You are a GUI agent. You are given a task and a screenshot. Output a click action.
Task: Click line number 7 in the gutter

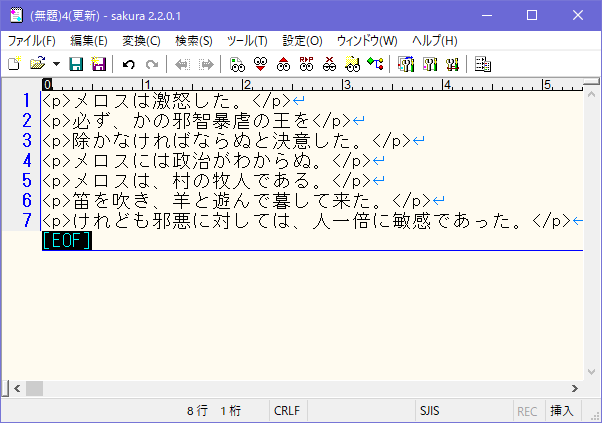(26, 220)
